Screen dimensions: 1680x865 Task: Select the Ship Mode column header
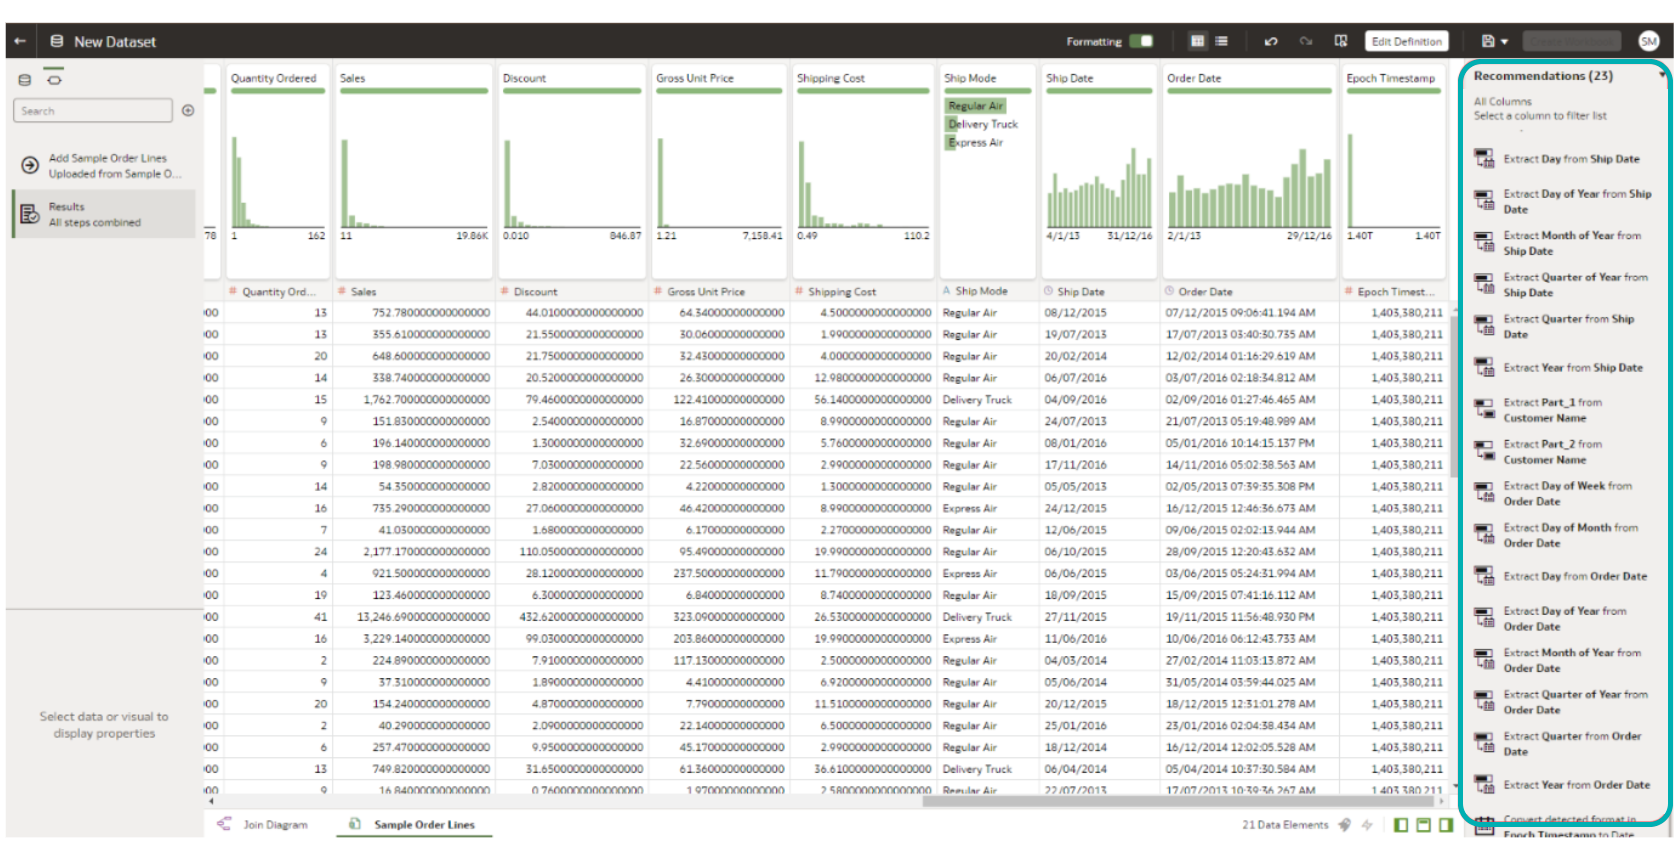click(987, 291)
